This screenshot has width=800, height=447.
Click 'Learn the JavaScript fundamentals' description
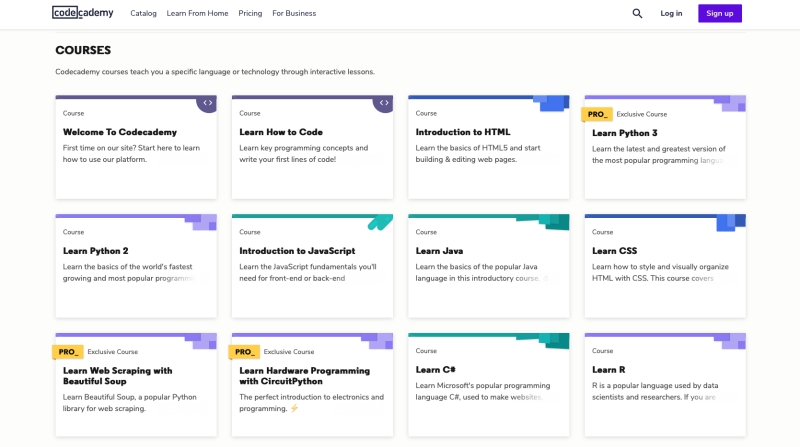(x=308, y=272)
